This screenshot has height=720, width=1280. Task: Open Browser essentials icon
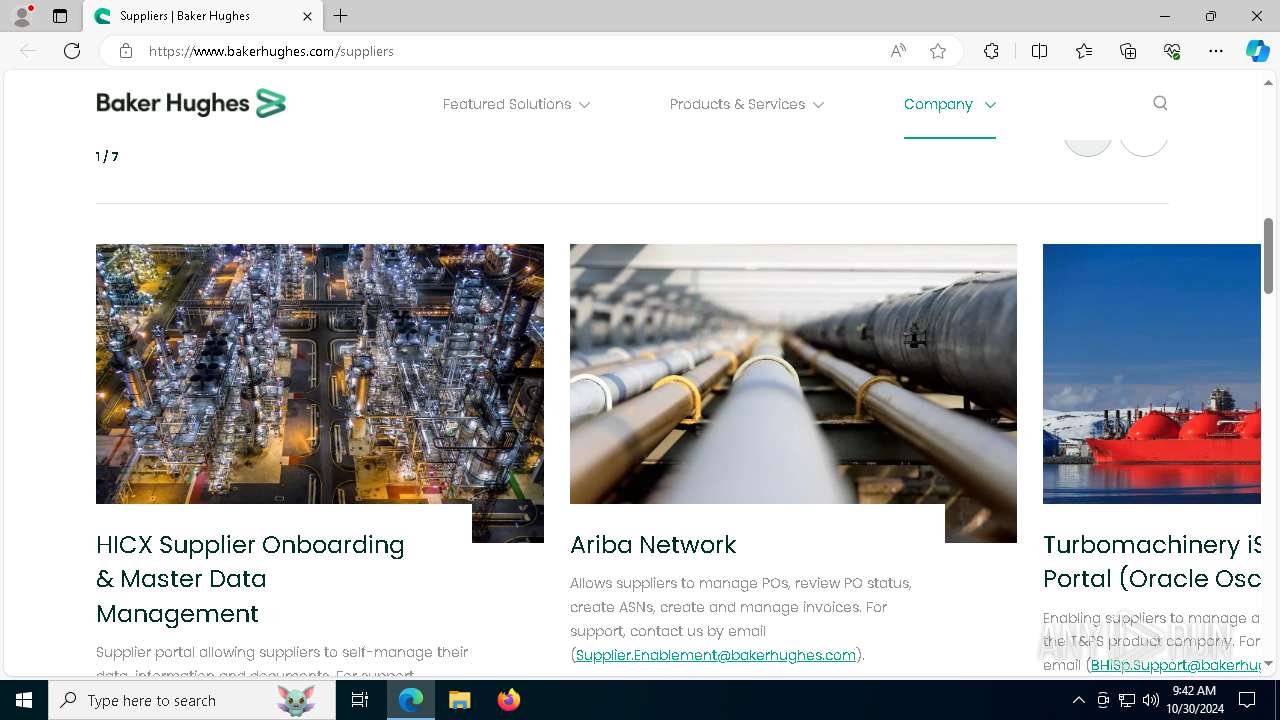[1172, 51]
